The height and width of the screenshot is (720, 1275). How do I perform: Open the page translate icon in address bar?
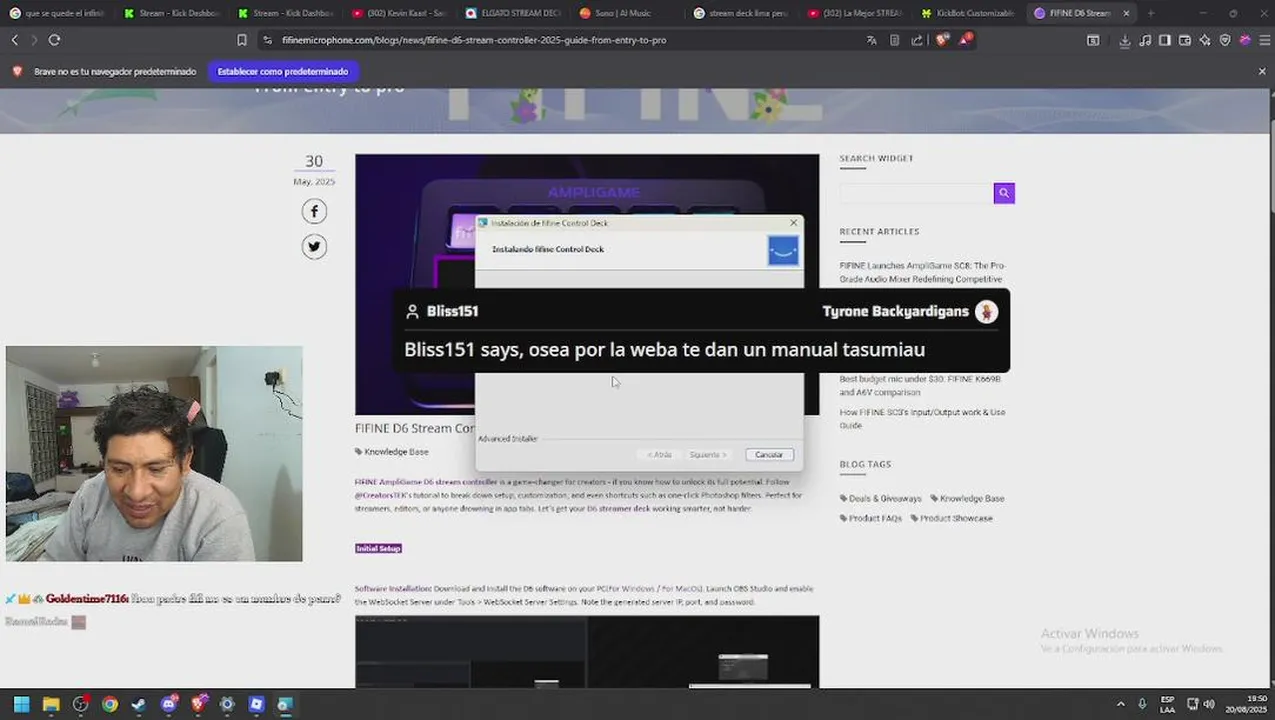(x=872, y=40)
